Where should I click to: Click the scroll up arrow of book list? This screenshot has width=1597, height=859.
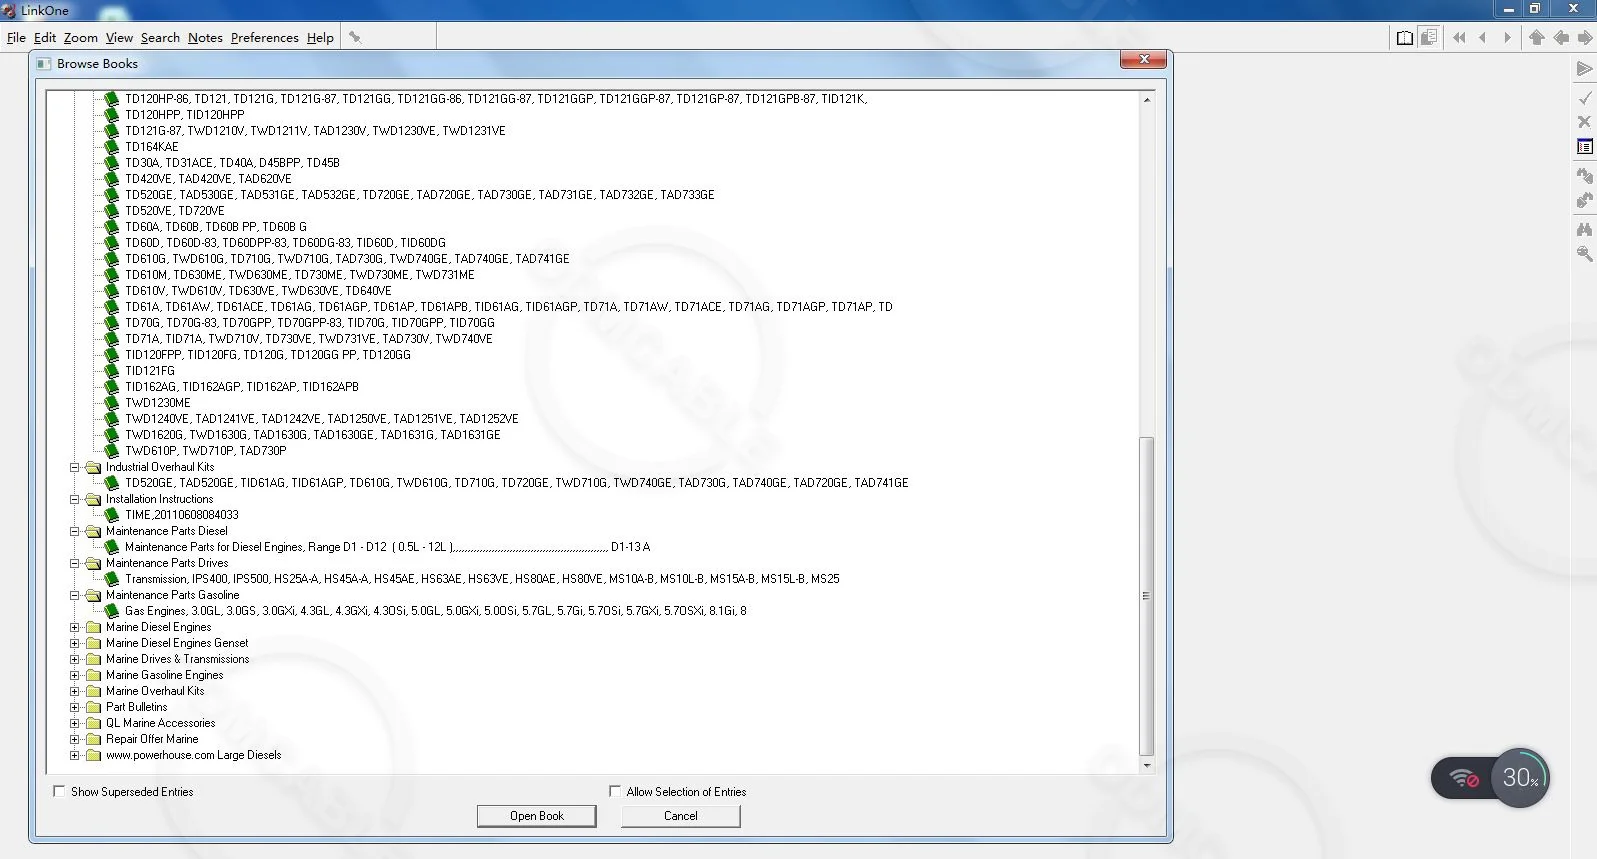pyautogui.click(x=1147, y=99)
